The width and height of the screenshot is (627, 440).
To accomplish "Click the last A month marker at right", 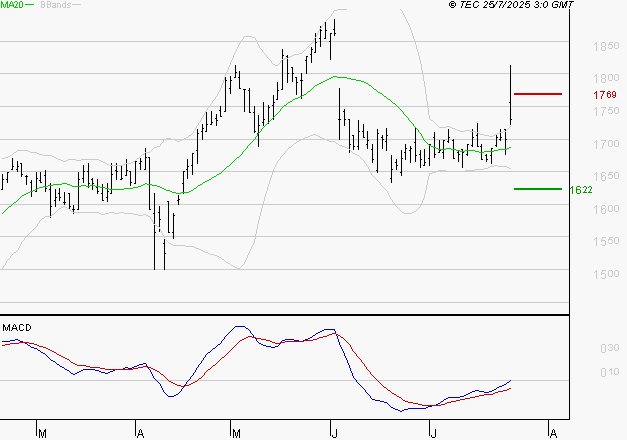I will point(551,432).
